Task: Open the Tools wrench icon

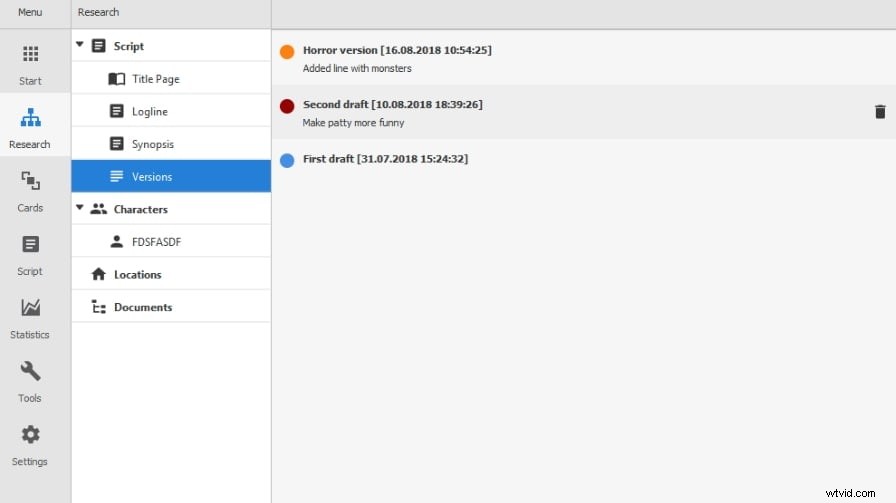Action: [x=30, y=371]
